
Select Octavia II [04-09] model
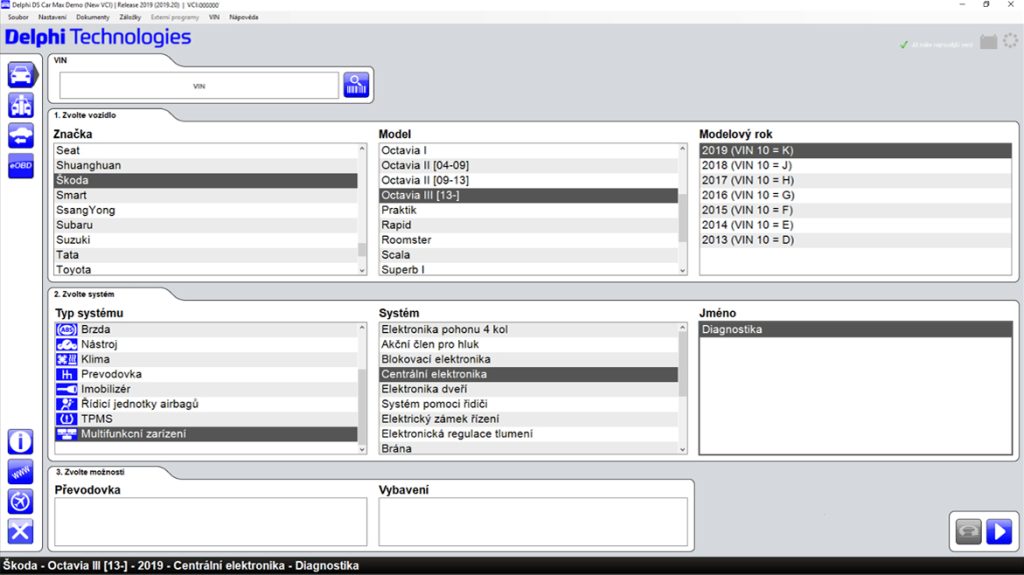(x=528, y=165)
